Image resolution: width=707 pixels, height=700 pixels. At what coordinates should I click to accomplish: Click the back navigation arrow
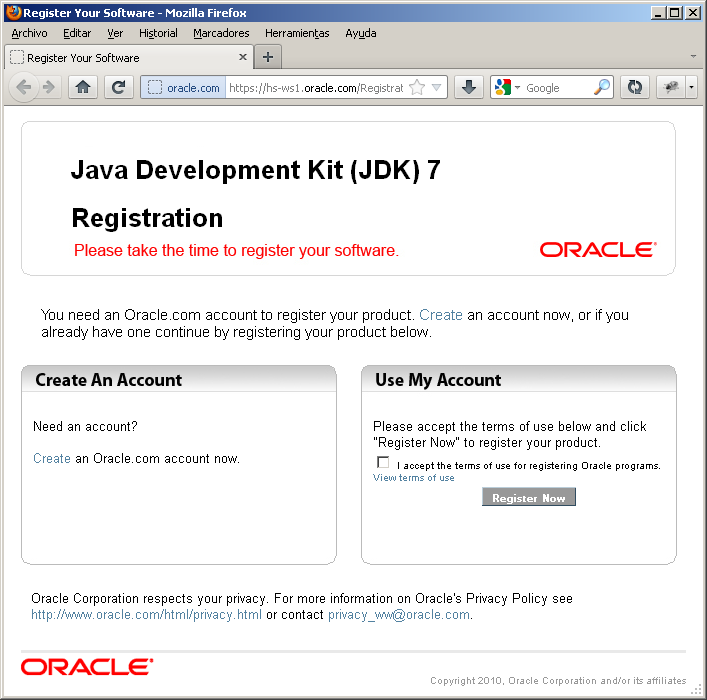pyautogui.click(x=24, y=88)
